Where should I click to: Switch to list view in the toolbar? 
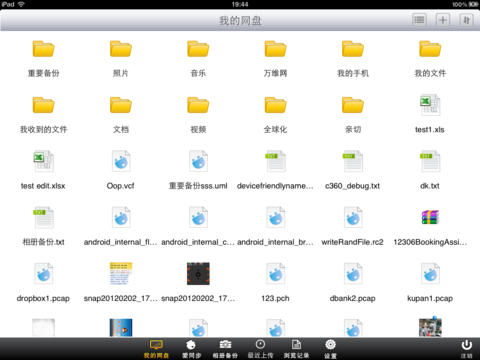click(x=419, y=20)
